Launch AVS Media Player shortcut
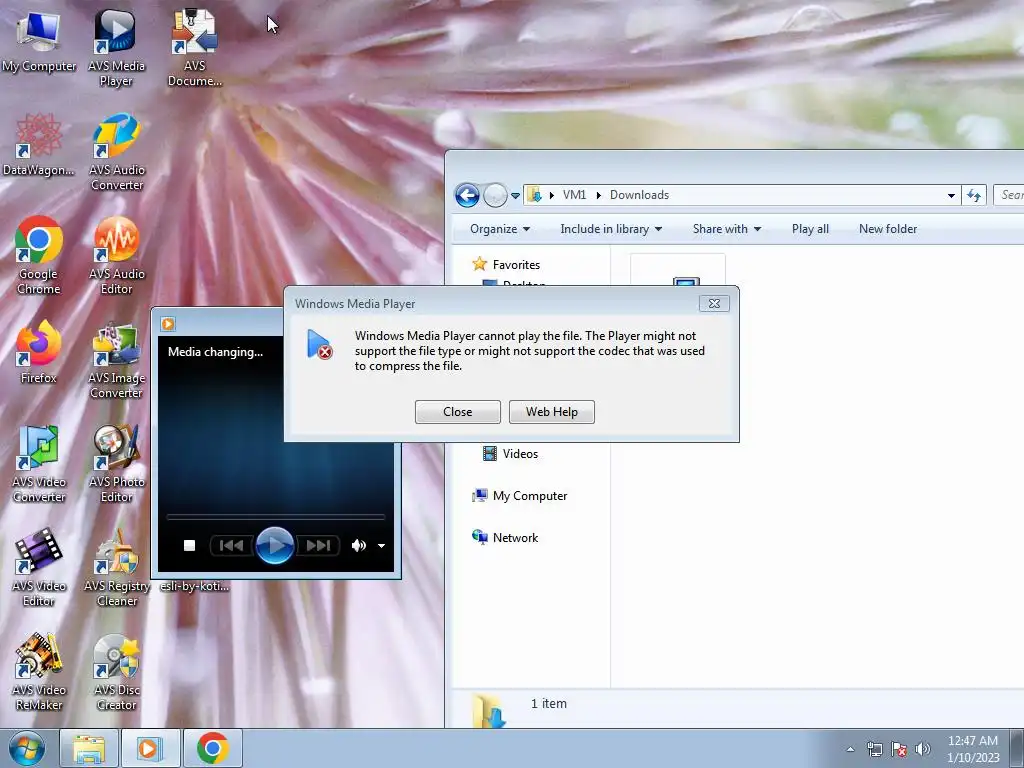The height and width of the screenshot is (768, 1024). point(116,49)
